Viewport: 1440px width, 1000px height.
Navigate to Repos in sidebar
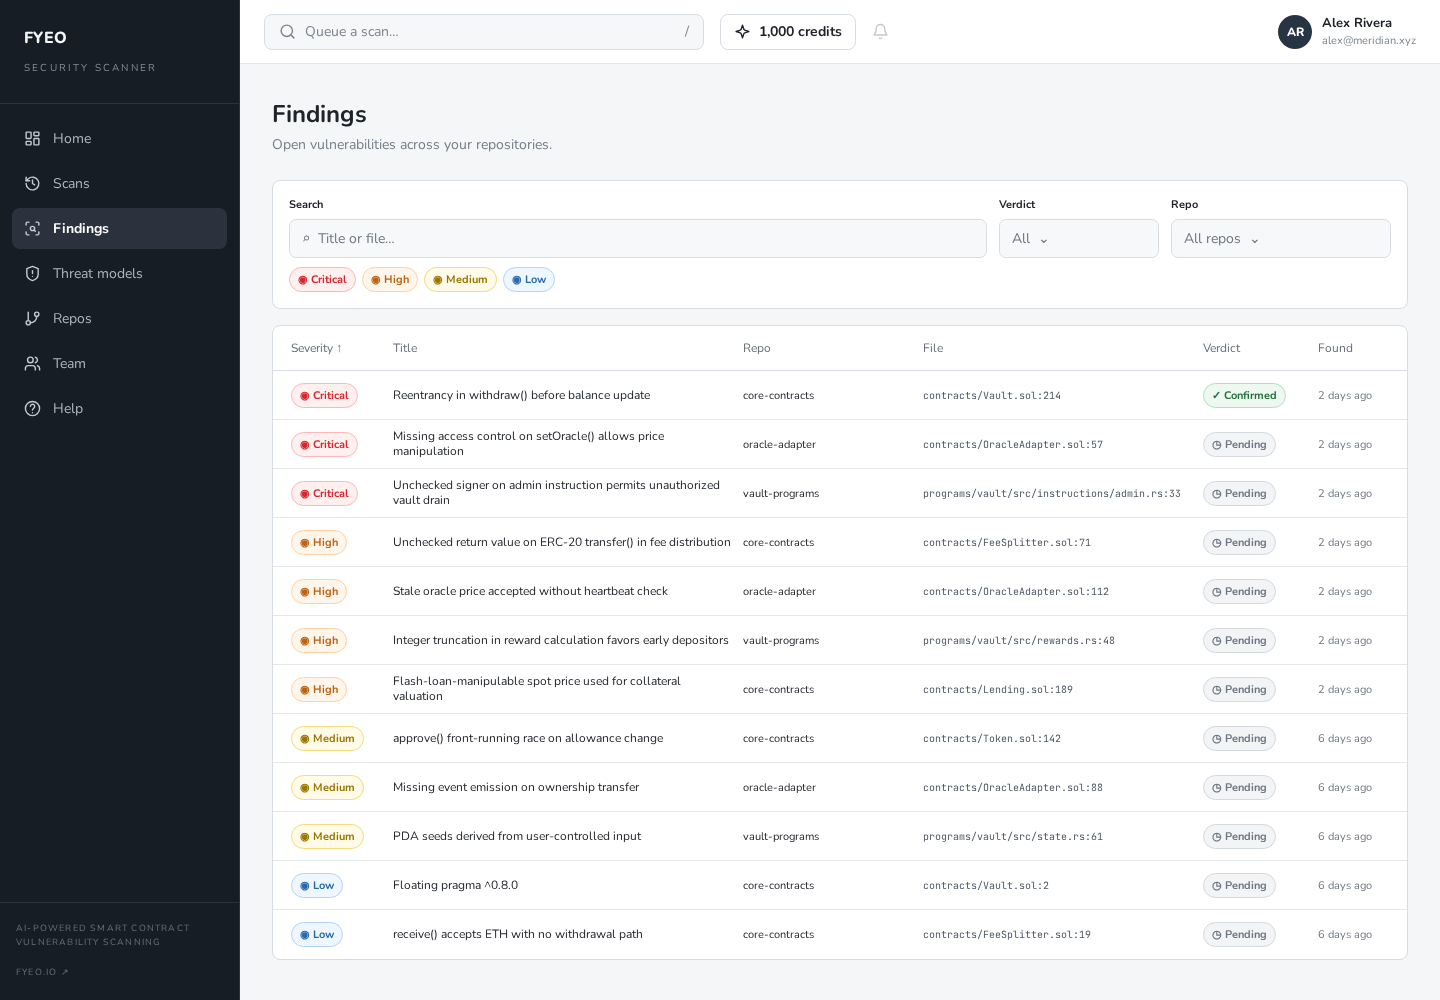(119, 318)
